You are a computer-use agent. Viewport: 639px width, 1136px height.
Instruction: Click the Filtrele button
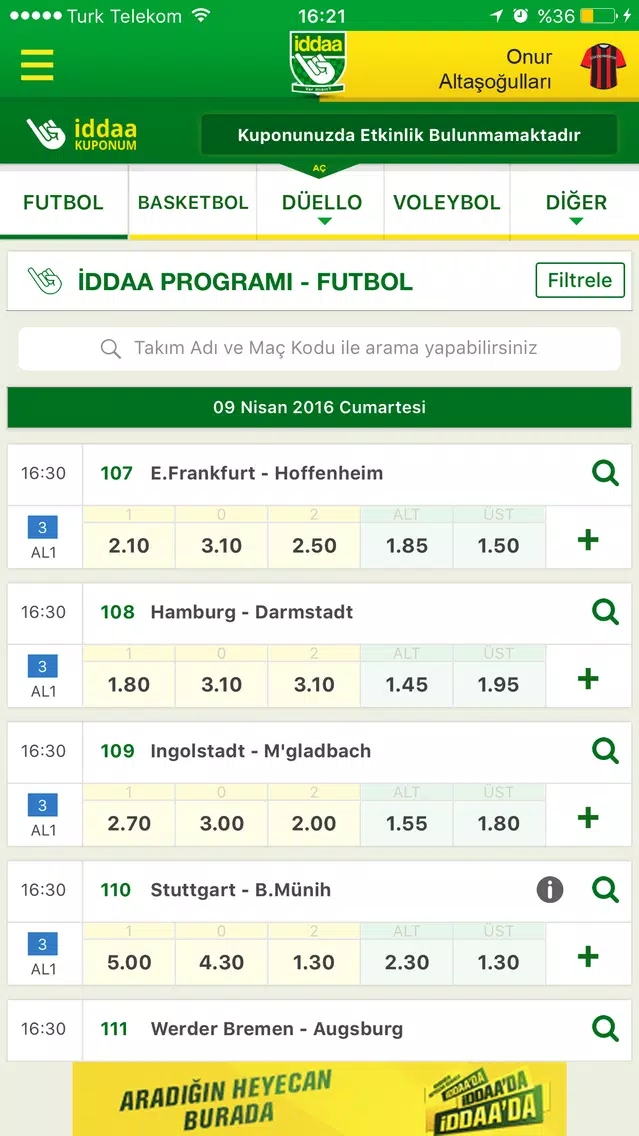coord(580,280)
